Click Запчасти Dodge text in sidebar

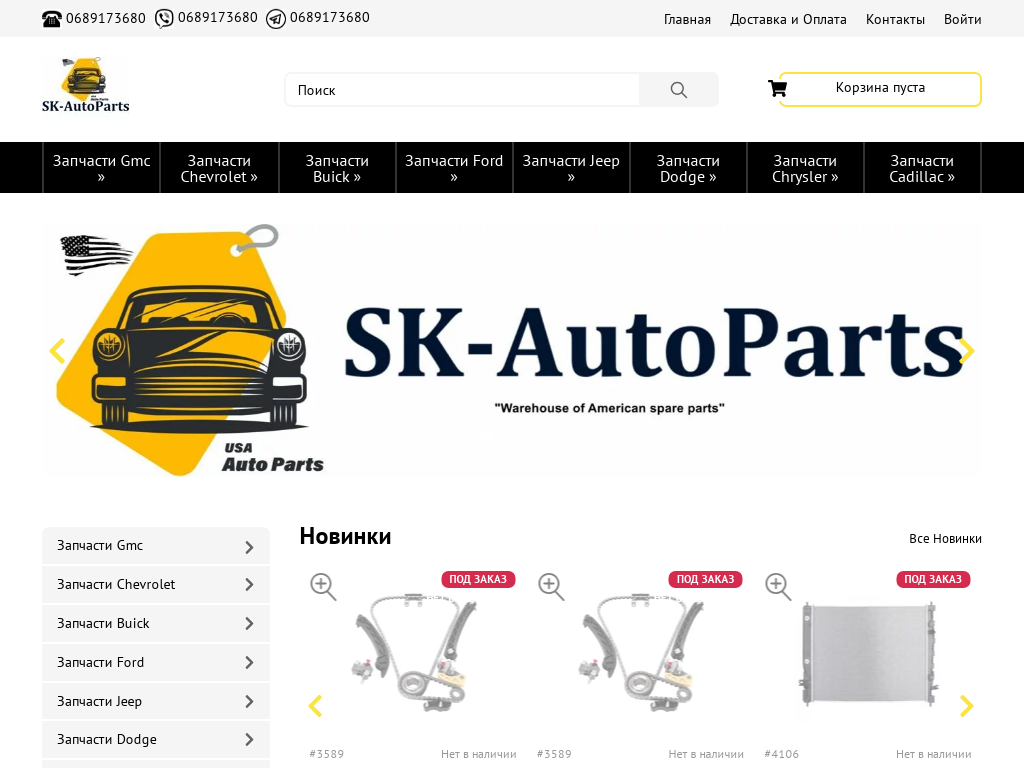[107, 740]
